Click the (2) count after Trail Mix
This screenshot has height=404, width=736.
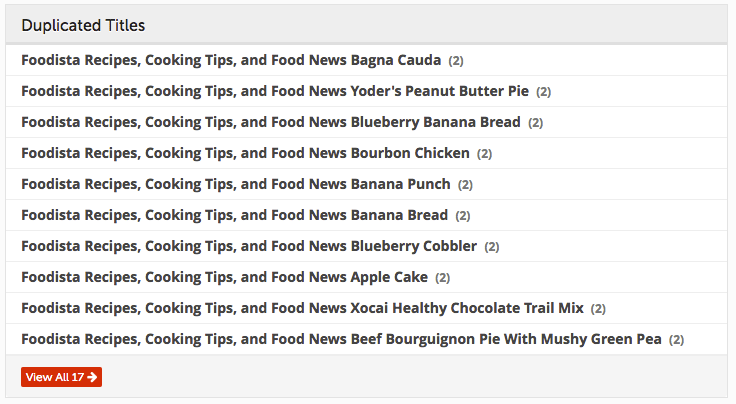[x=598, y=309]
